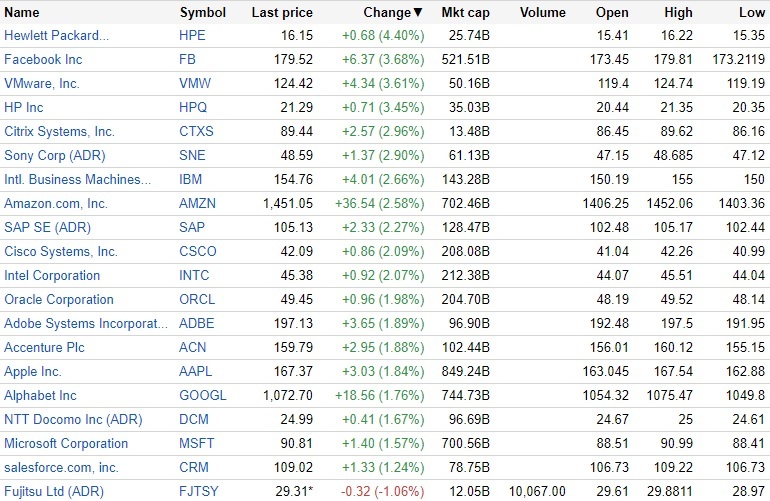Open Intel Corporation stock page

[52, 275]
